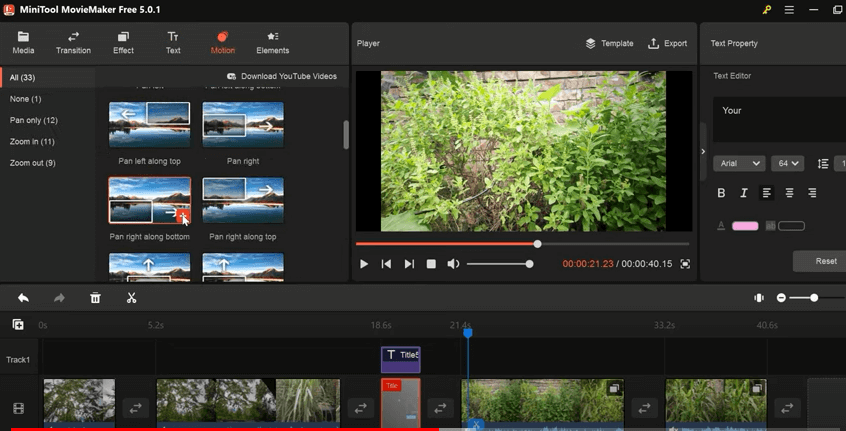Delete the selected clip
Image resolution: width=846 pixels, height=431 pixels.
[95, 298]
